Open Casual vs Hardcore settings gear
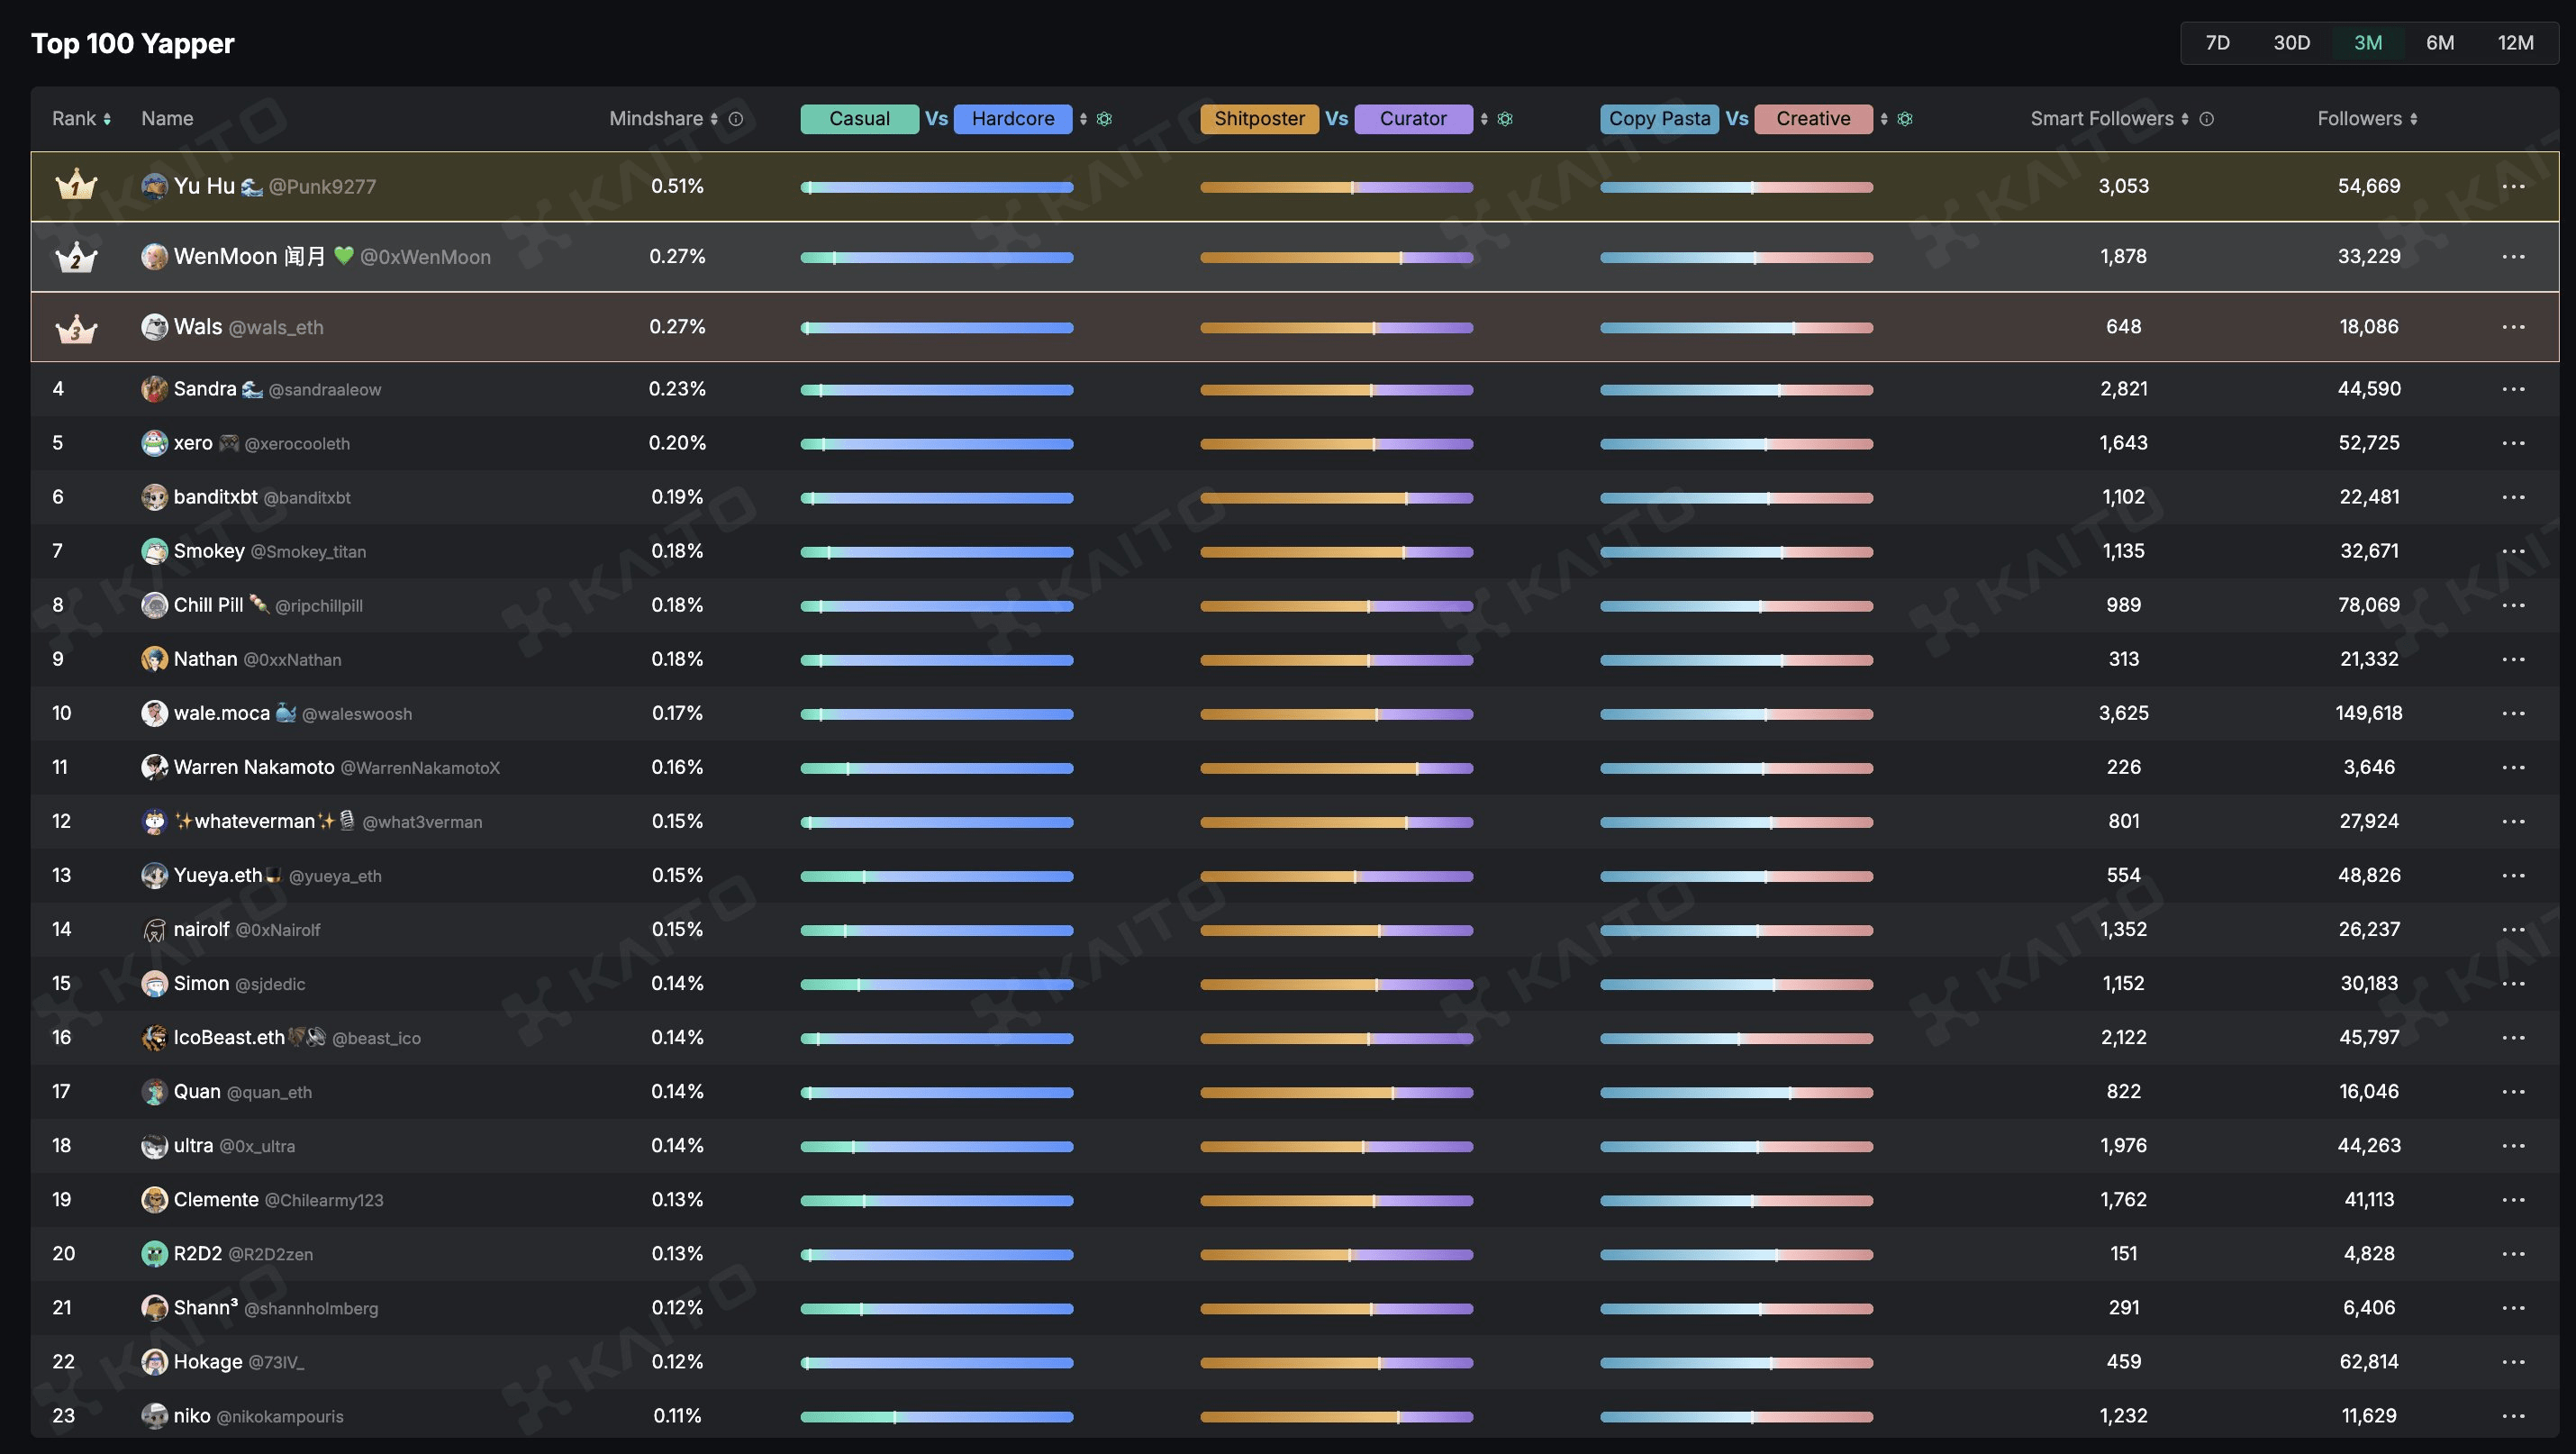 (1104, 119)
